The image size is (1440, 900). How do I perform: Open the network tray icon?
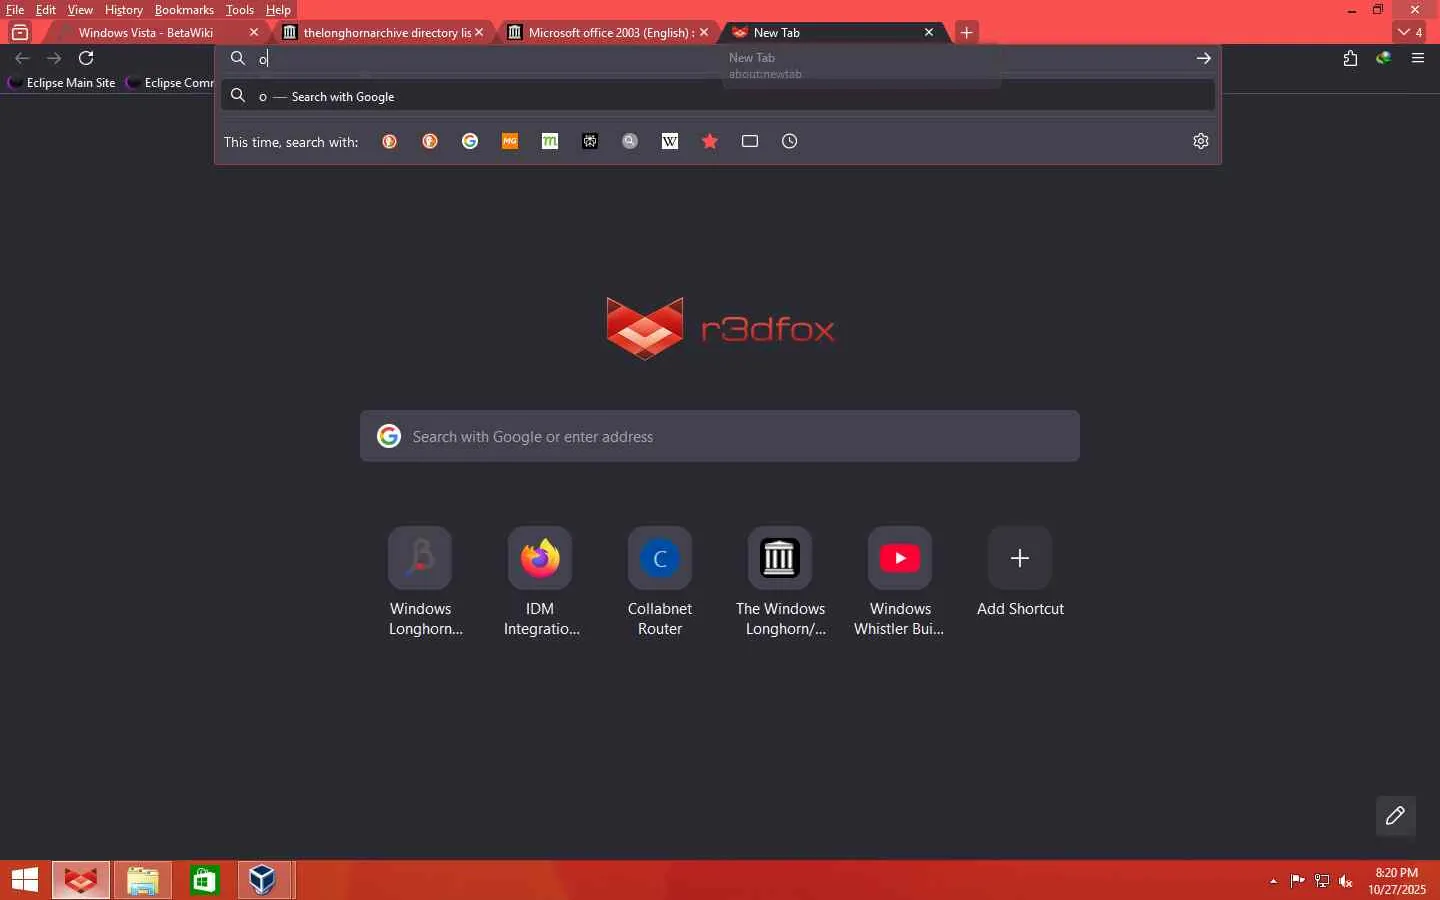tap(1322, 881)
